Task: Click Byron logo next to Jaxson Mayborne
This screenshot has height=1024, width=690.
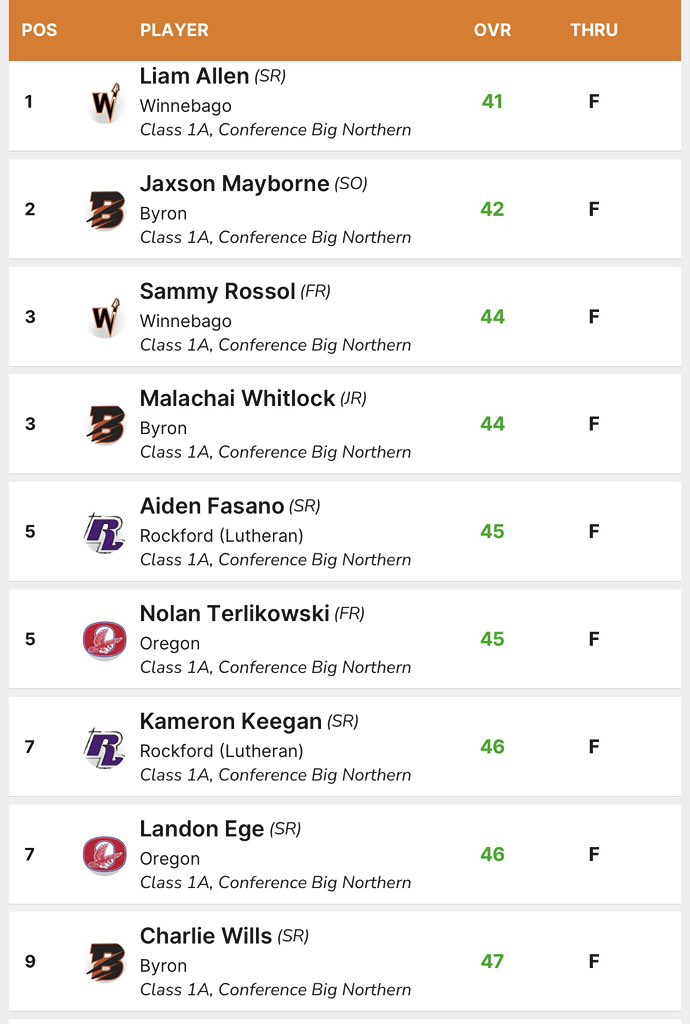Action: [105, 210]
